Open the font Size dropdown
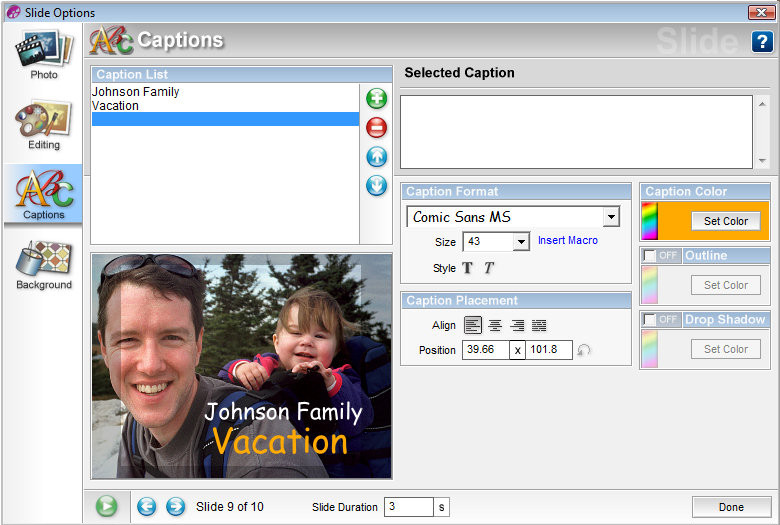Viewport: 780px width, 525px height. 521,242
